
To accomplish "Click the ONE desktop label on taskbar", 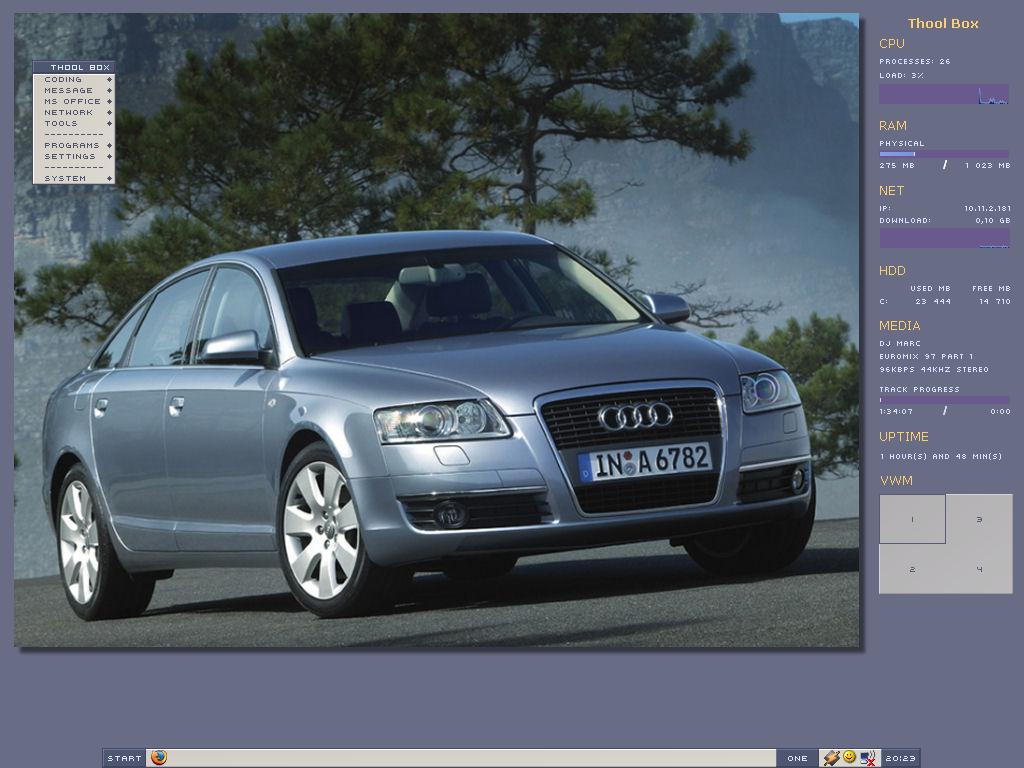I will coord(797,758).
